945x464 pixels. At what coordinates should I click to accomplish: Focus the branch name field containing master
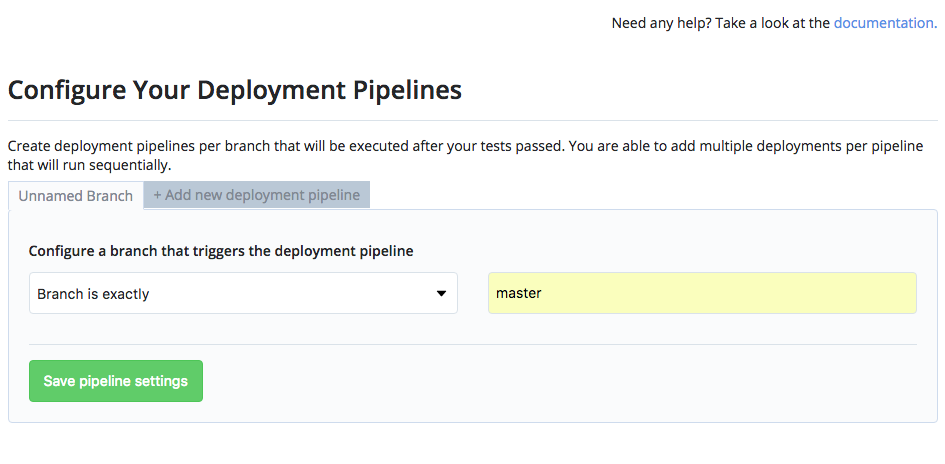click(x=701, y=294)
